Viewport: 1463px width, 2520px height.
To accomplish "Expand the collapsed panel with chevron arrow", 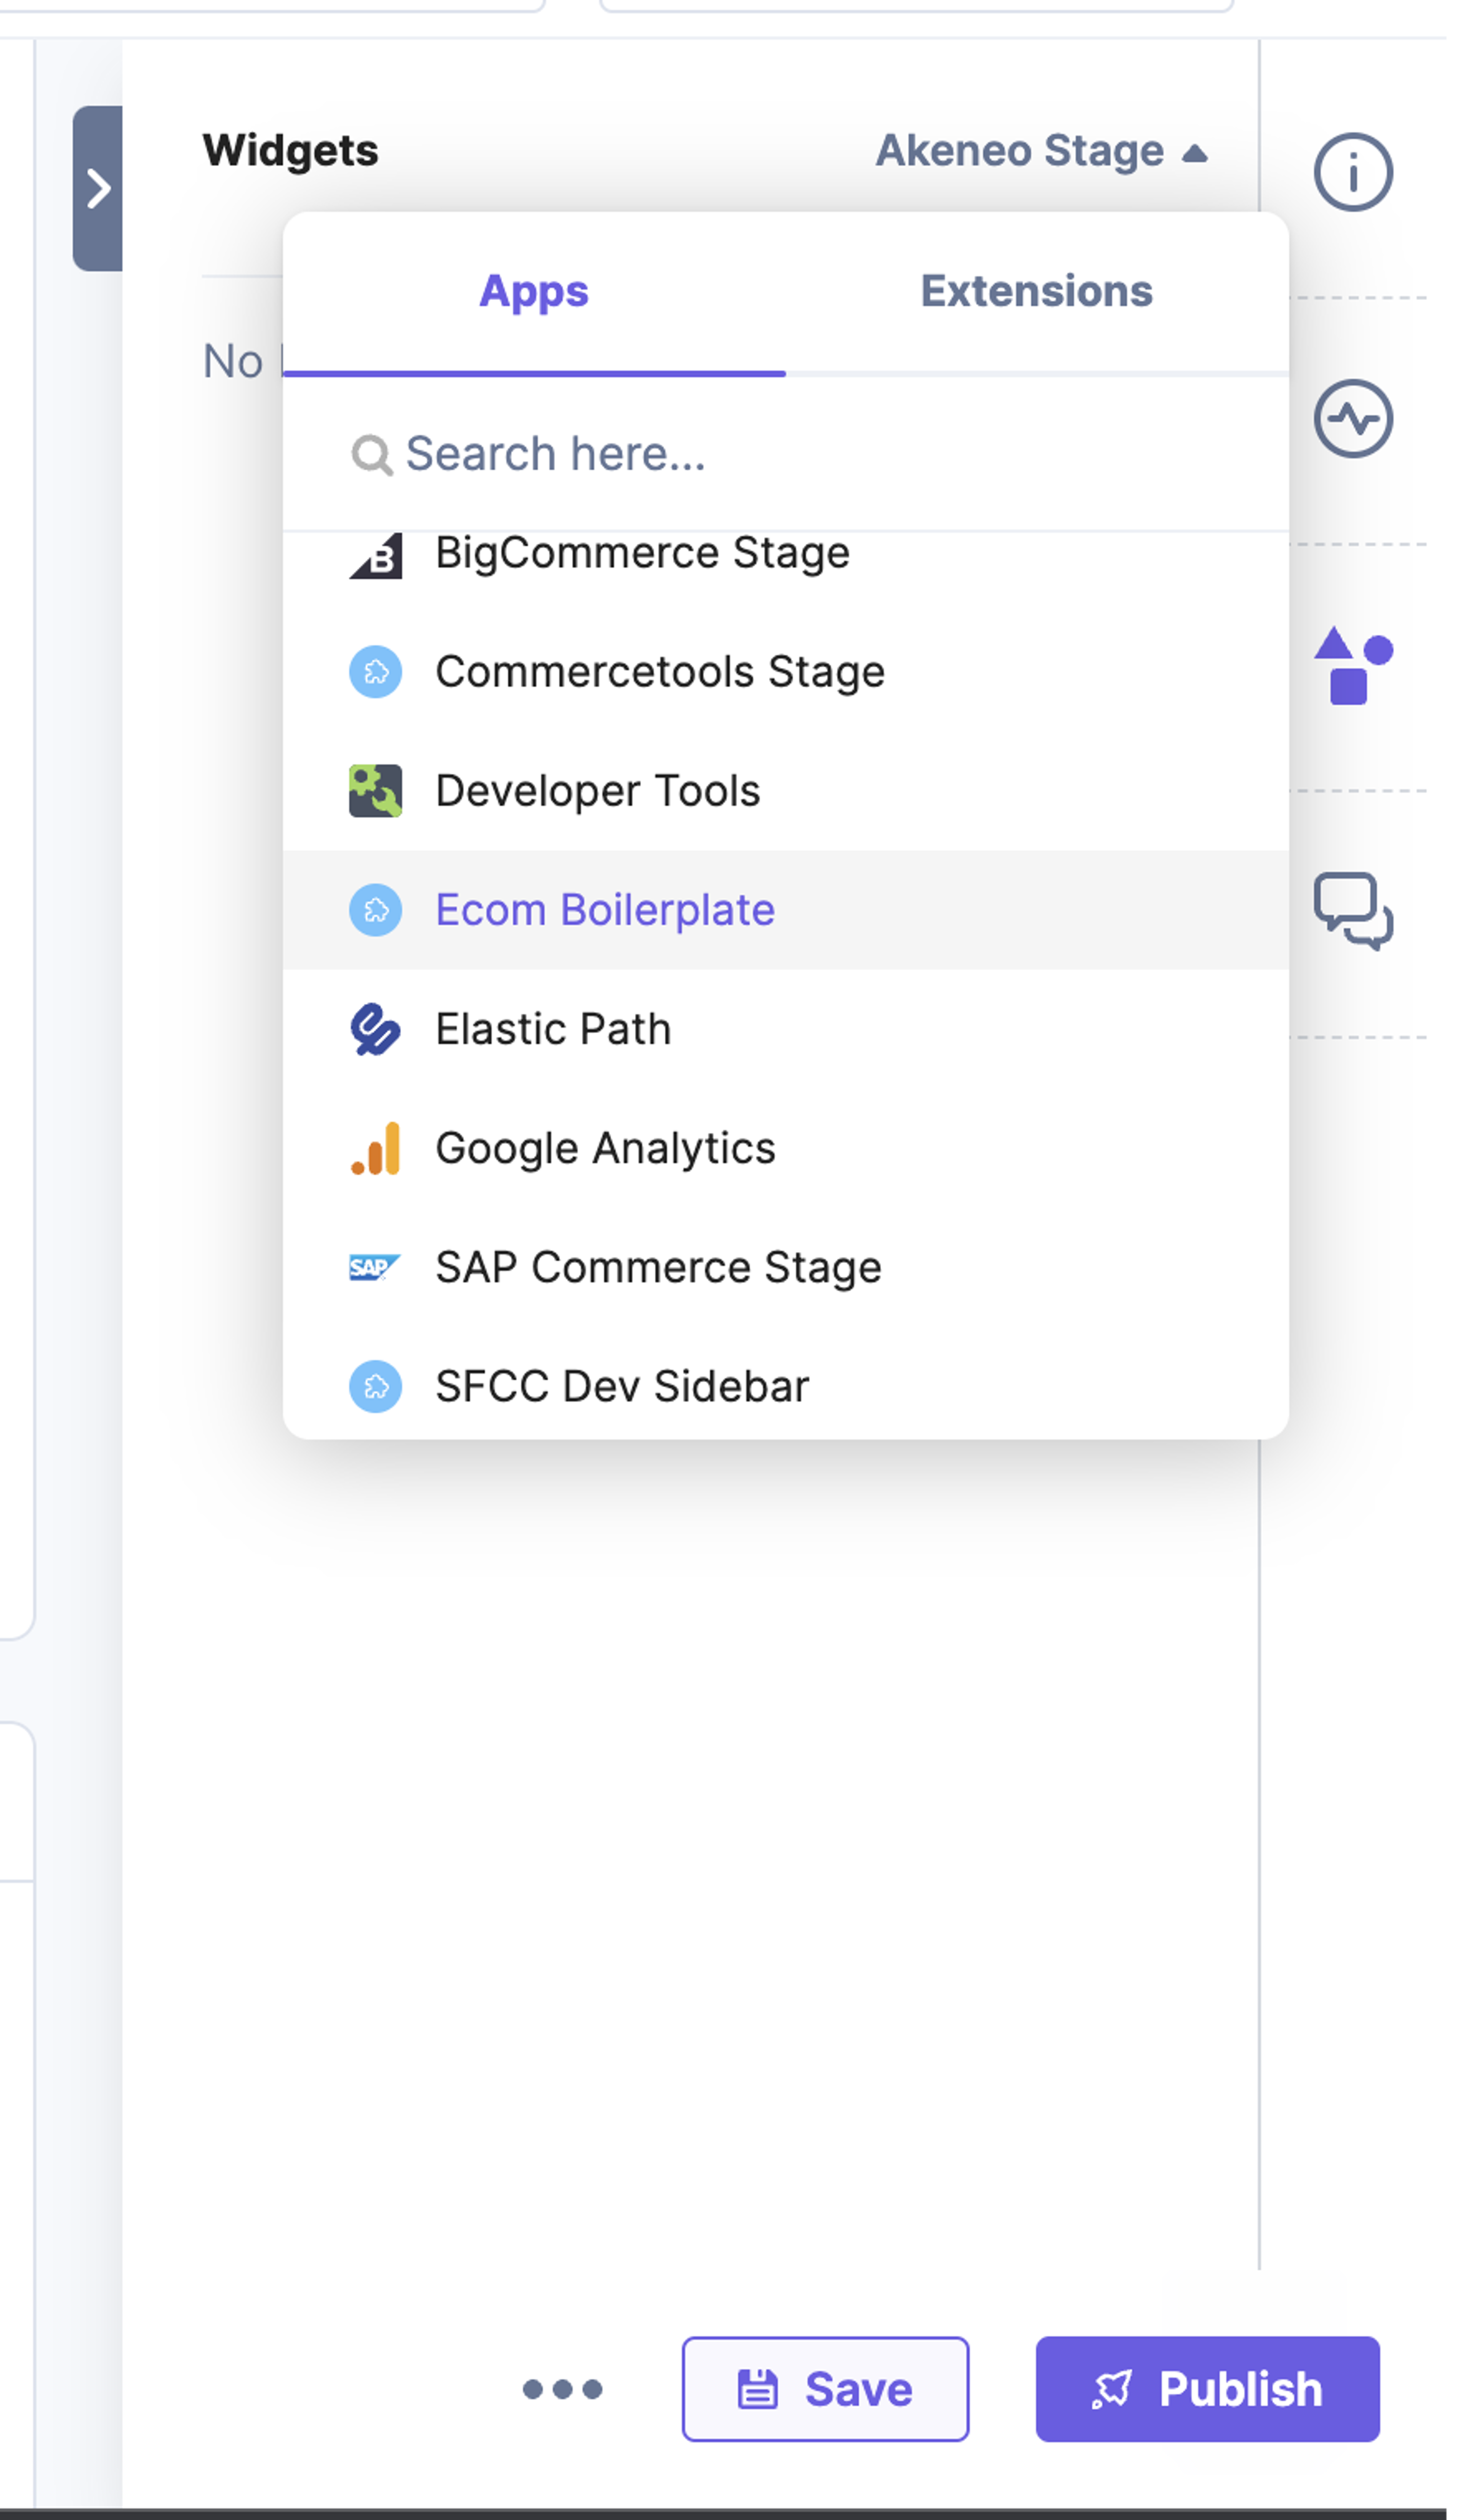I will (98, 188).
